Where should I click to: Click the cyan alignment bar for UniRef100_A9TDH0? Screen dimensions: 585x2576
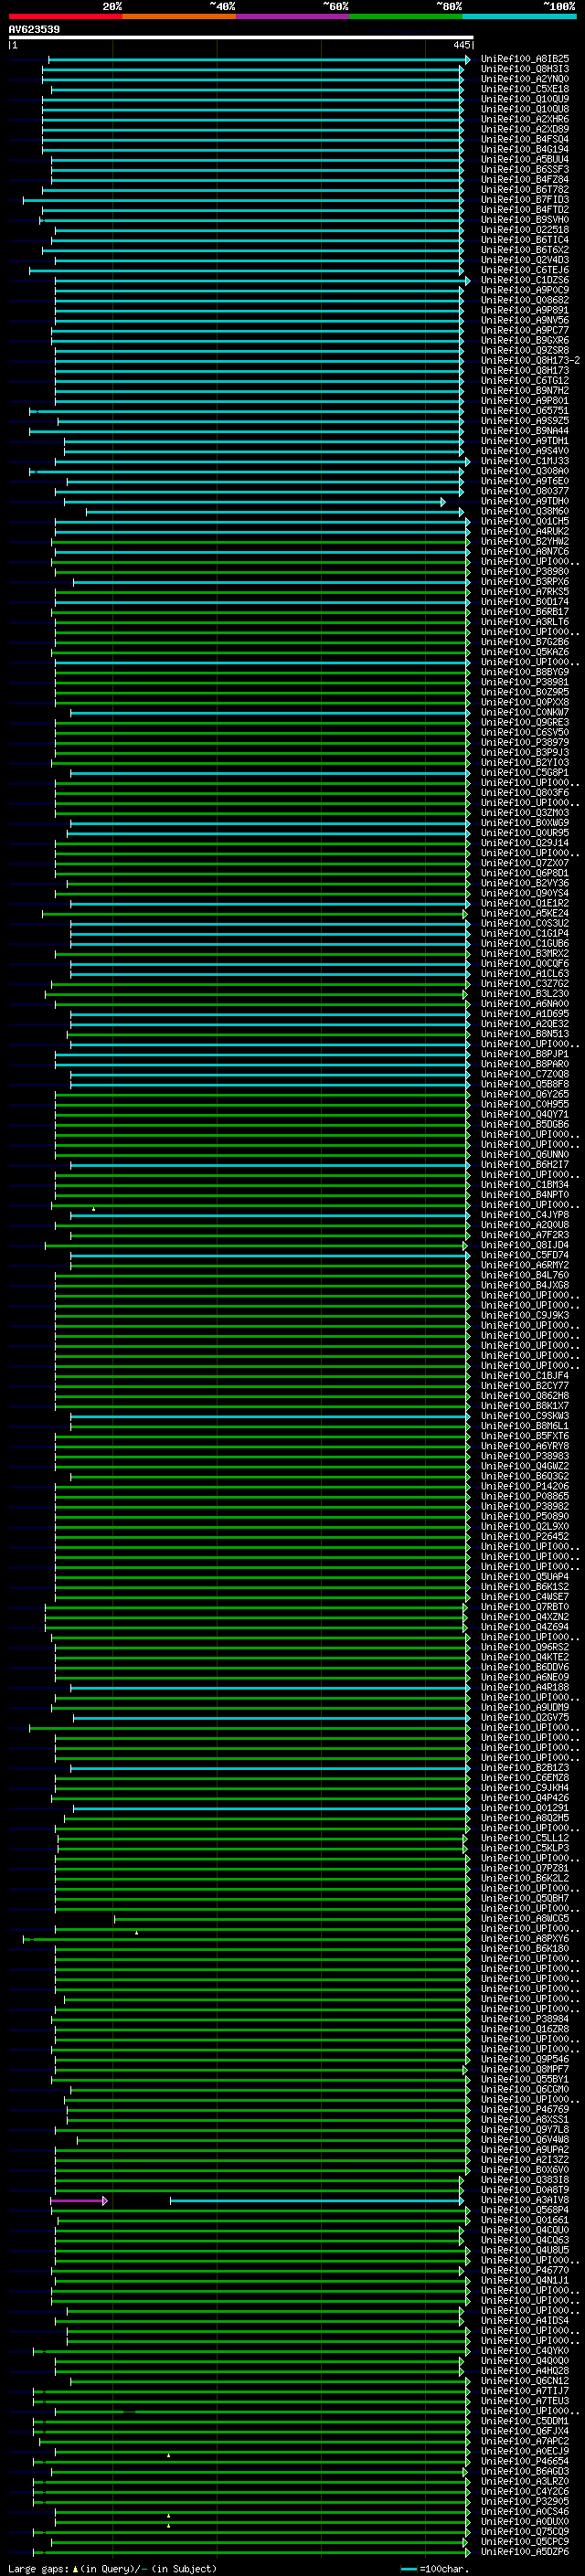[x=254, y=502]
